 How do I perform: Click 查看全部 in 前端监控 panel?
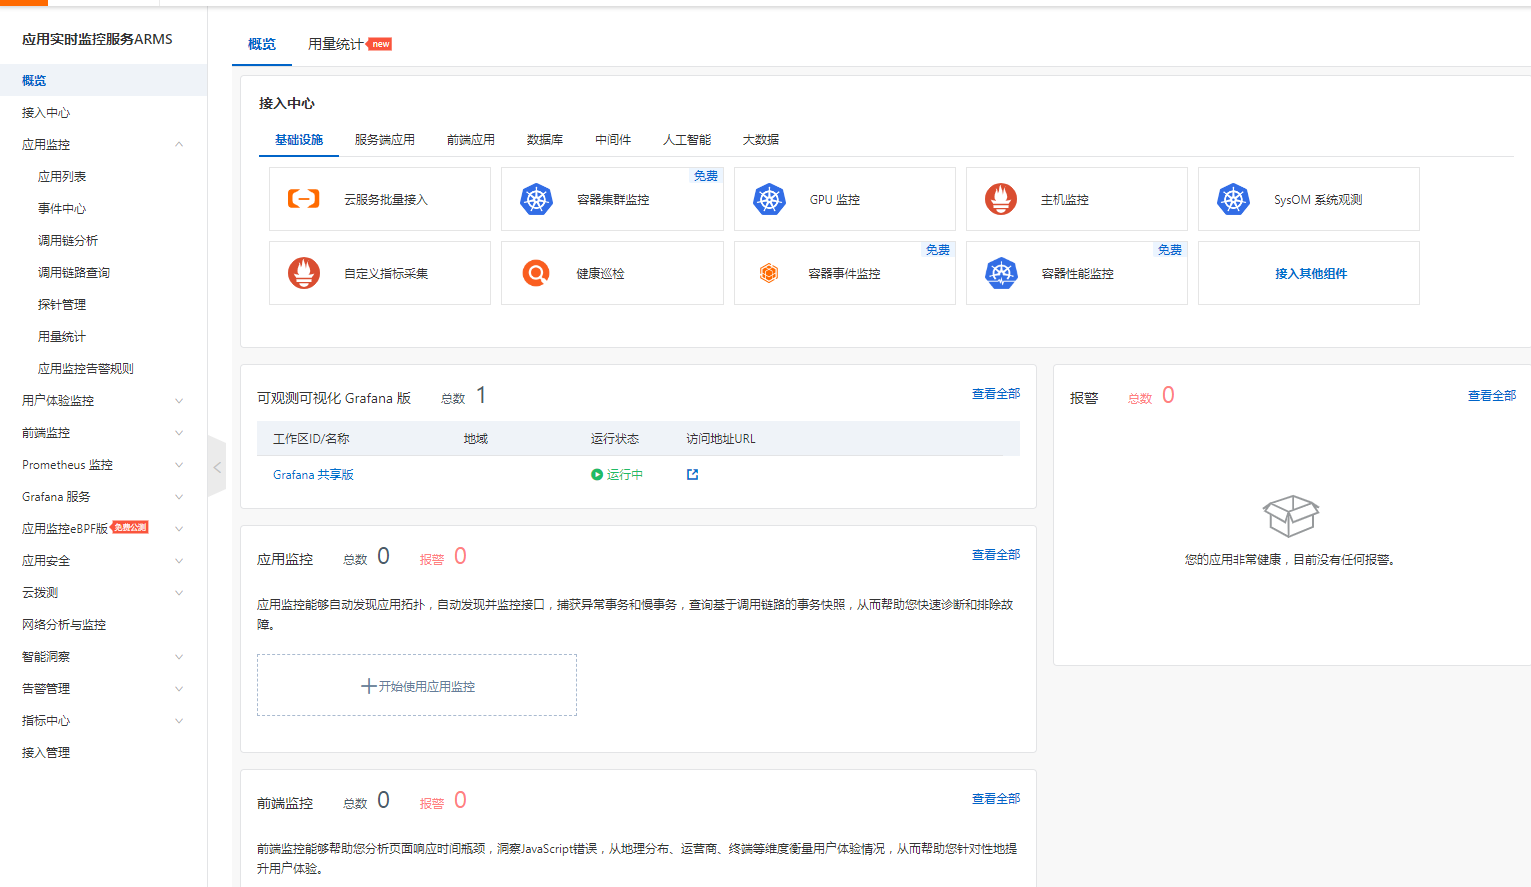tap(996, 799)
